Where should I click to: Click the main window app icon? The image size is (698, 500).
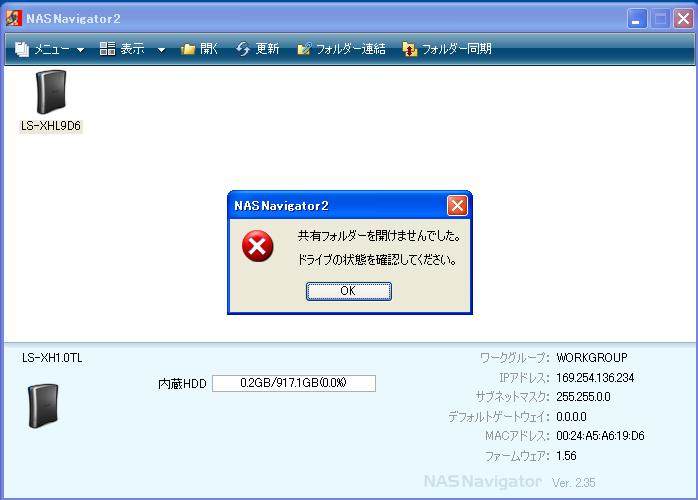click(14, 18)
